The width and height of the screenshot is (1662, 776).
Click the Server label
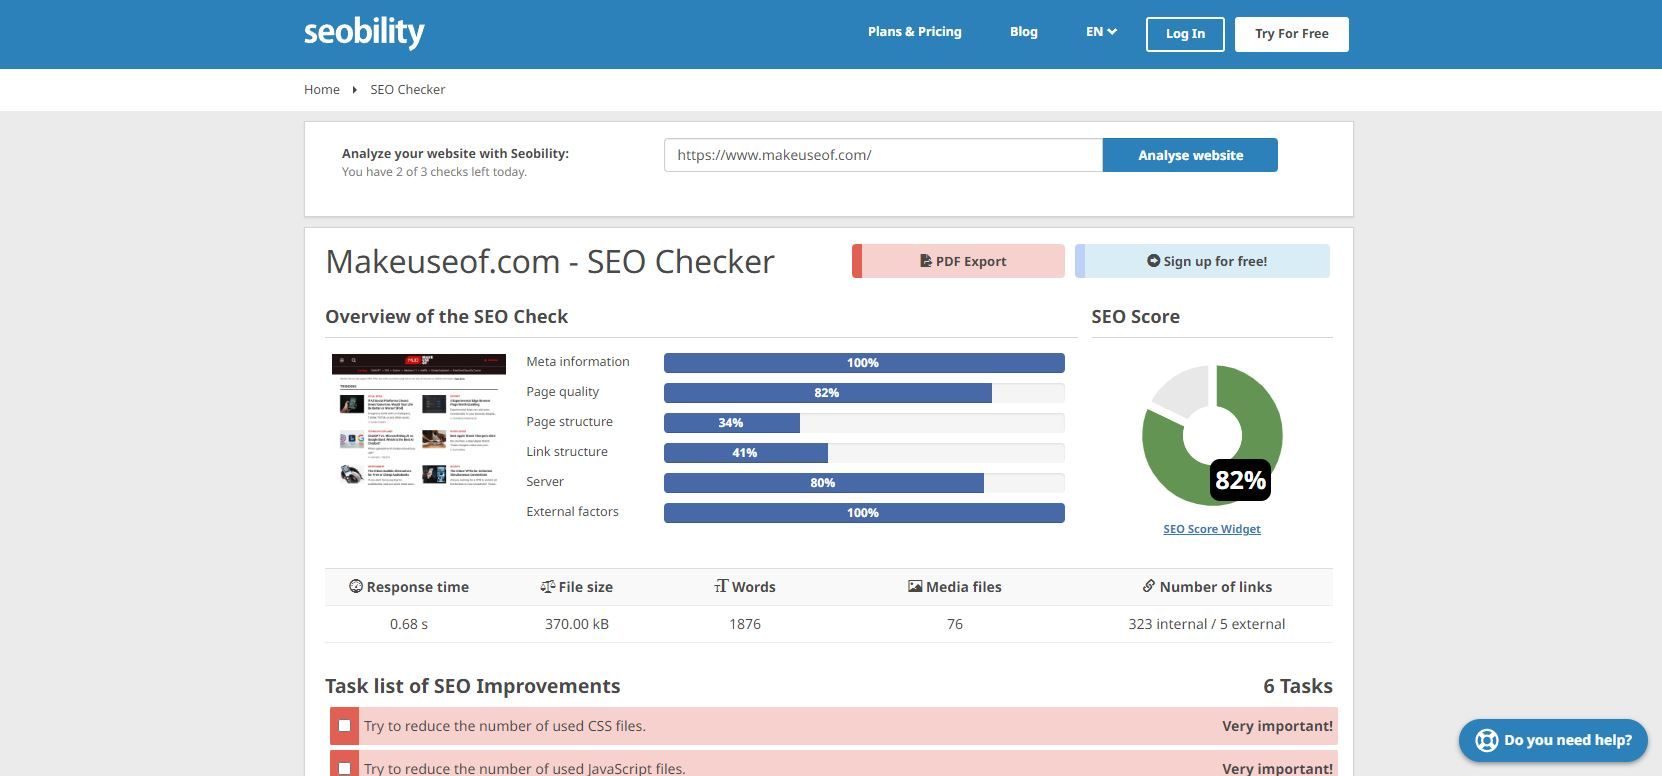pyautogui.click(x=545, y=482)
